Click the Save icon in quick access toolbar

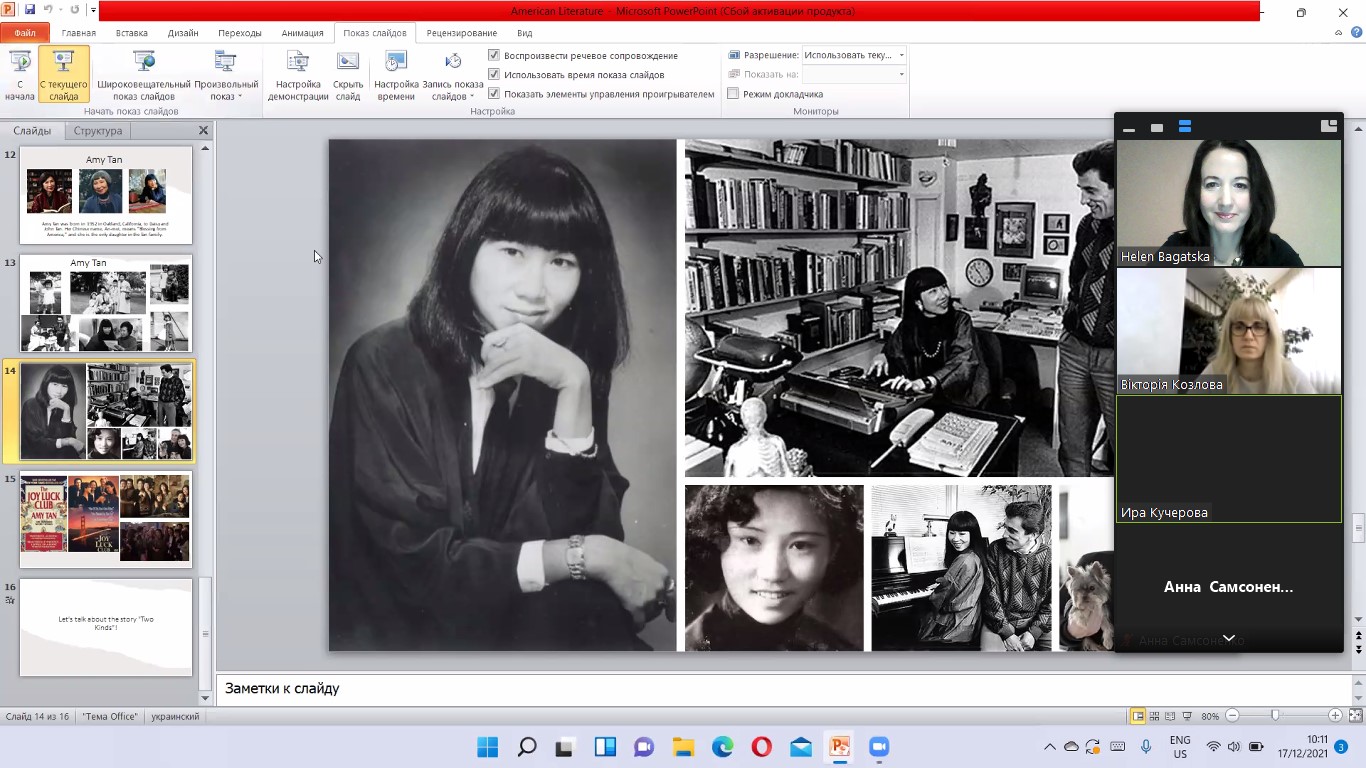[x=30, y=10]
